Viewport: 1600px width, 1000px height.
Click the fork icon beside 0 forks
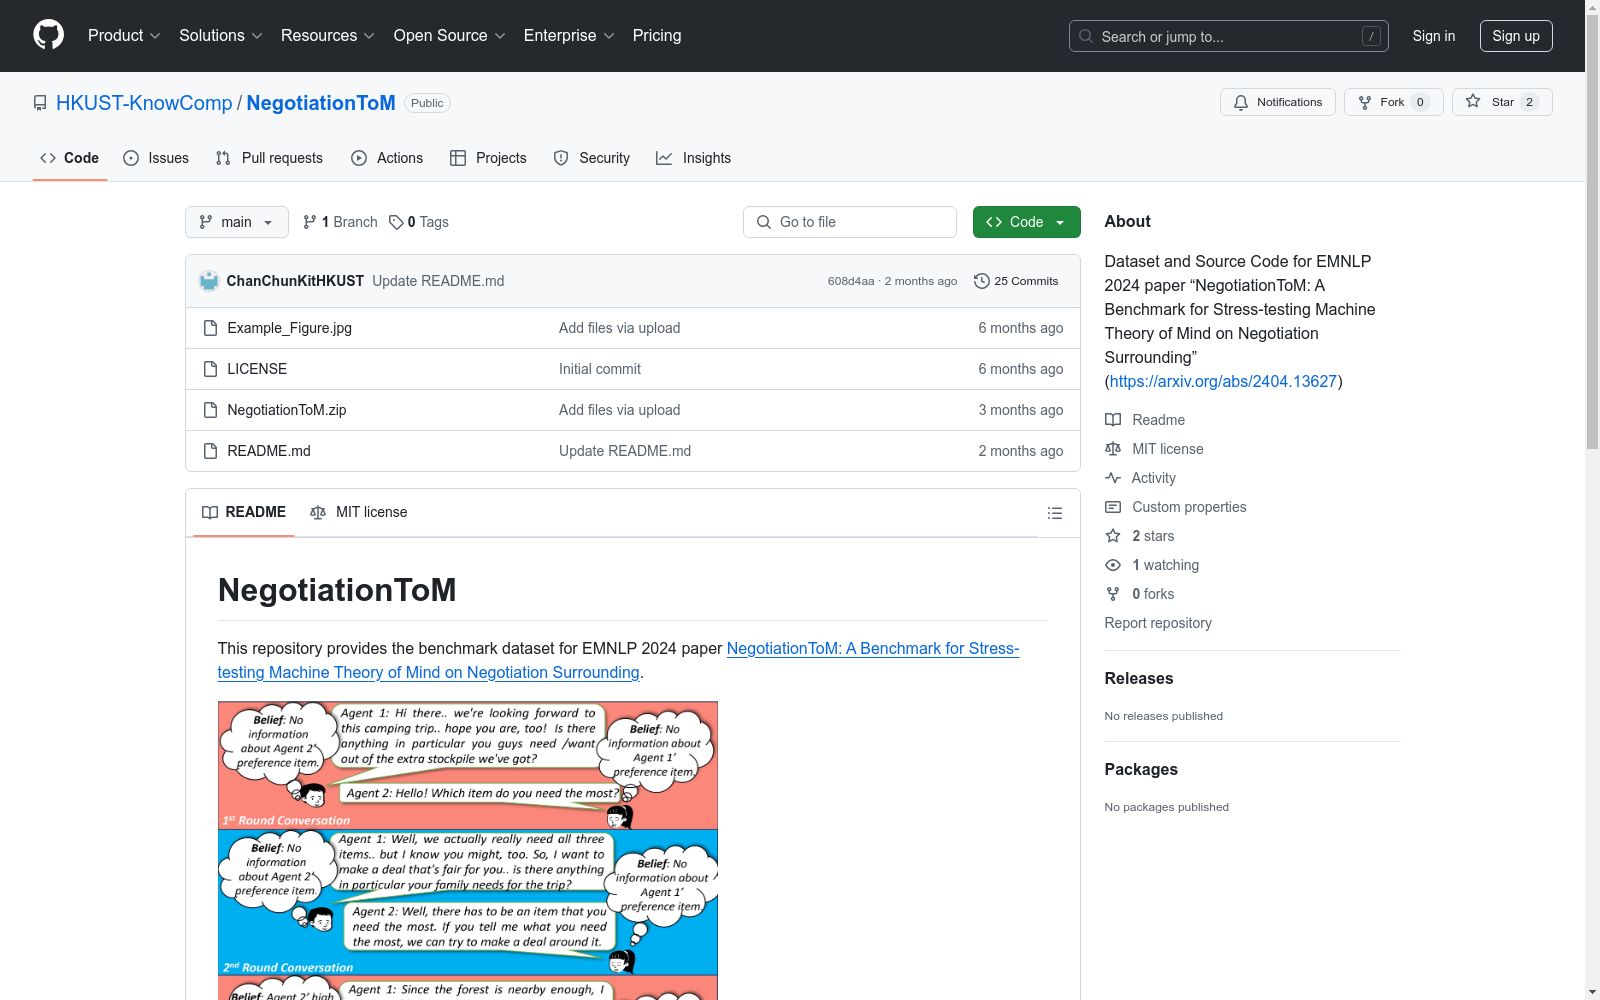(1113, 594)
